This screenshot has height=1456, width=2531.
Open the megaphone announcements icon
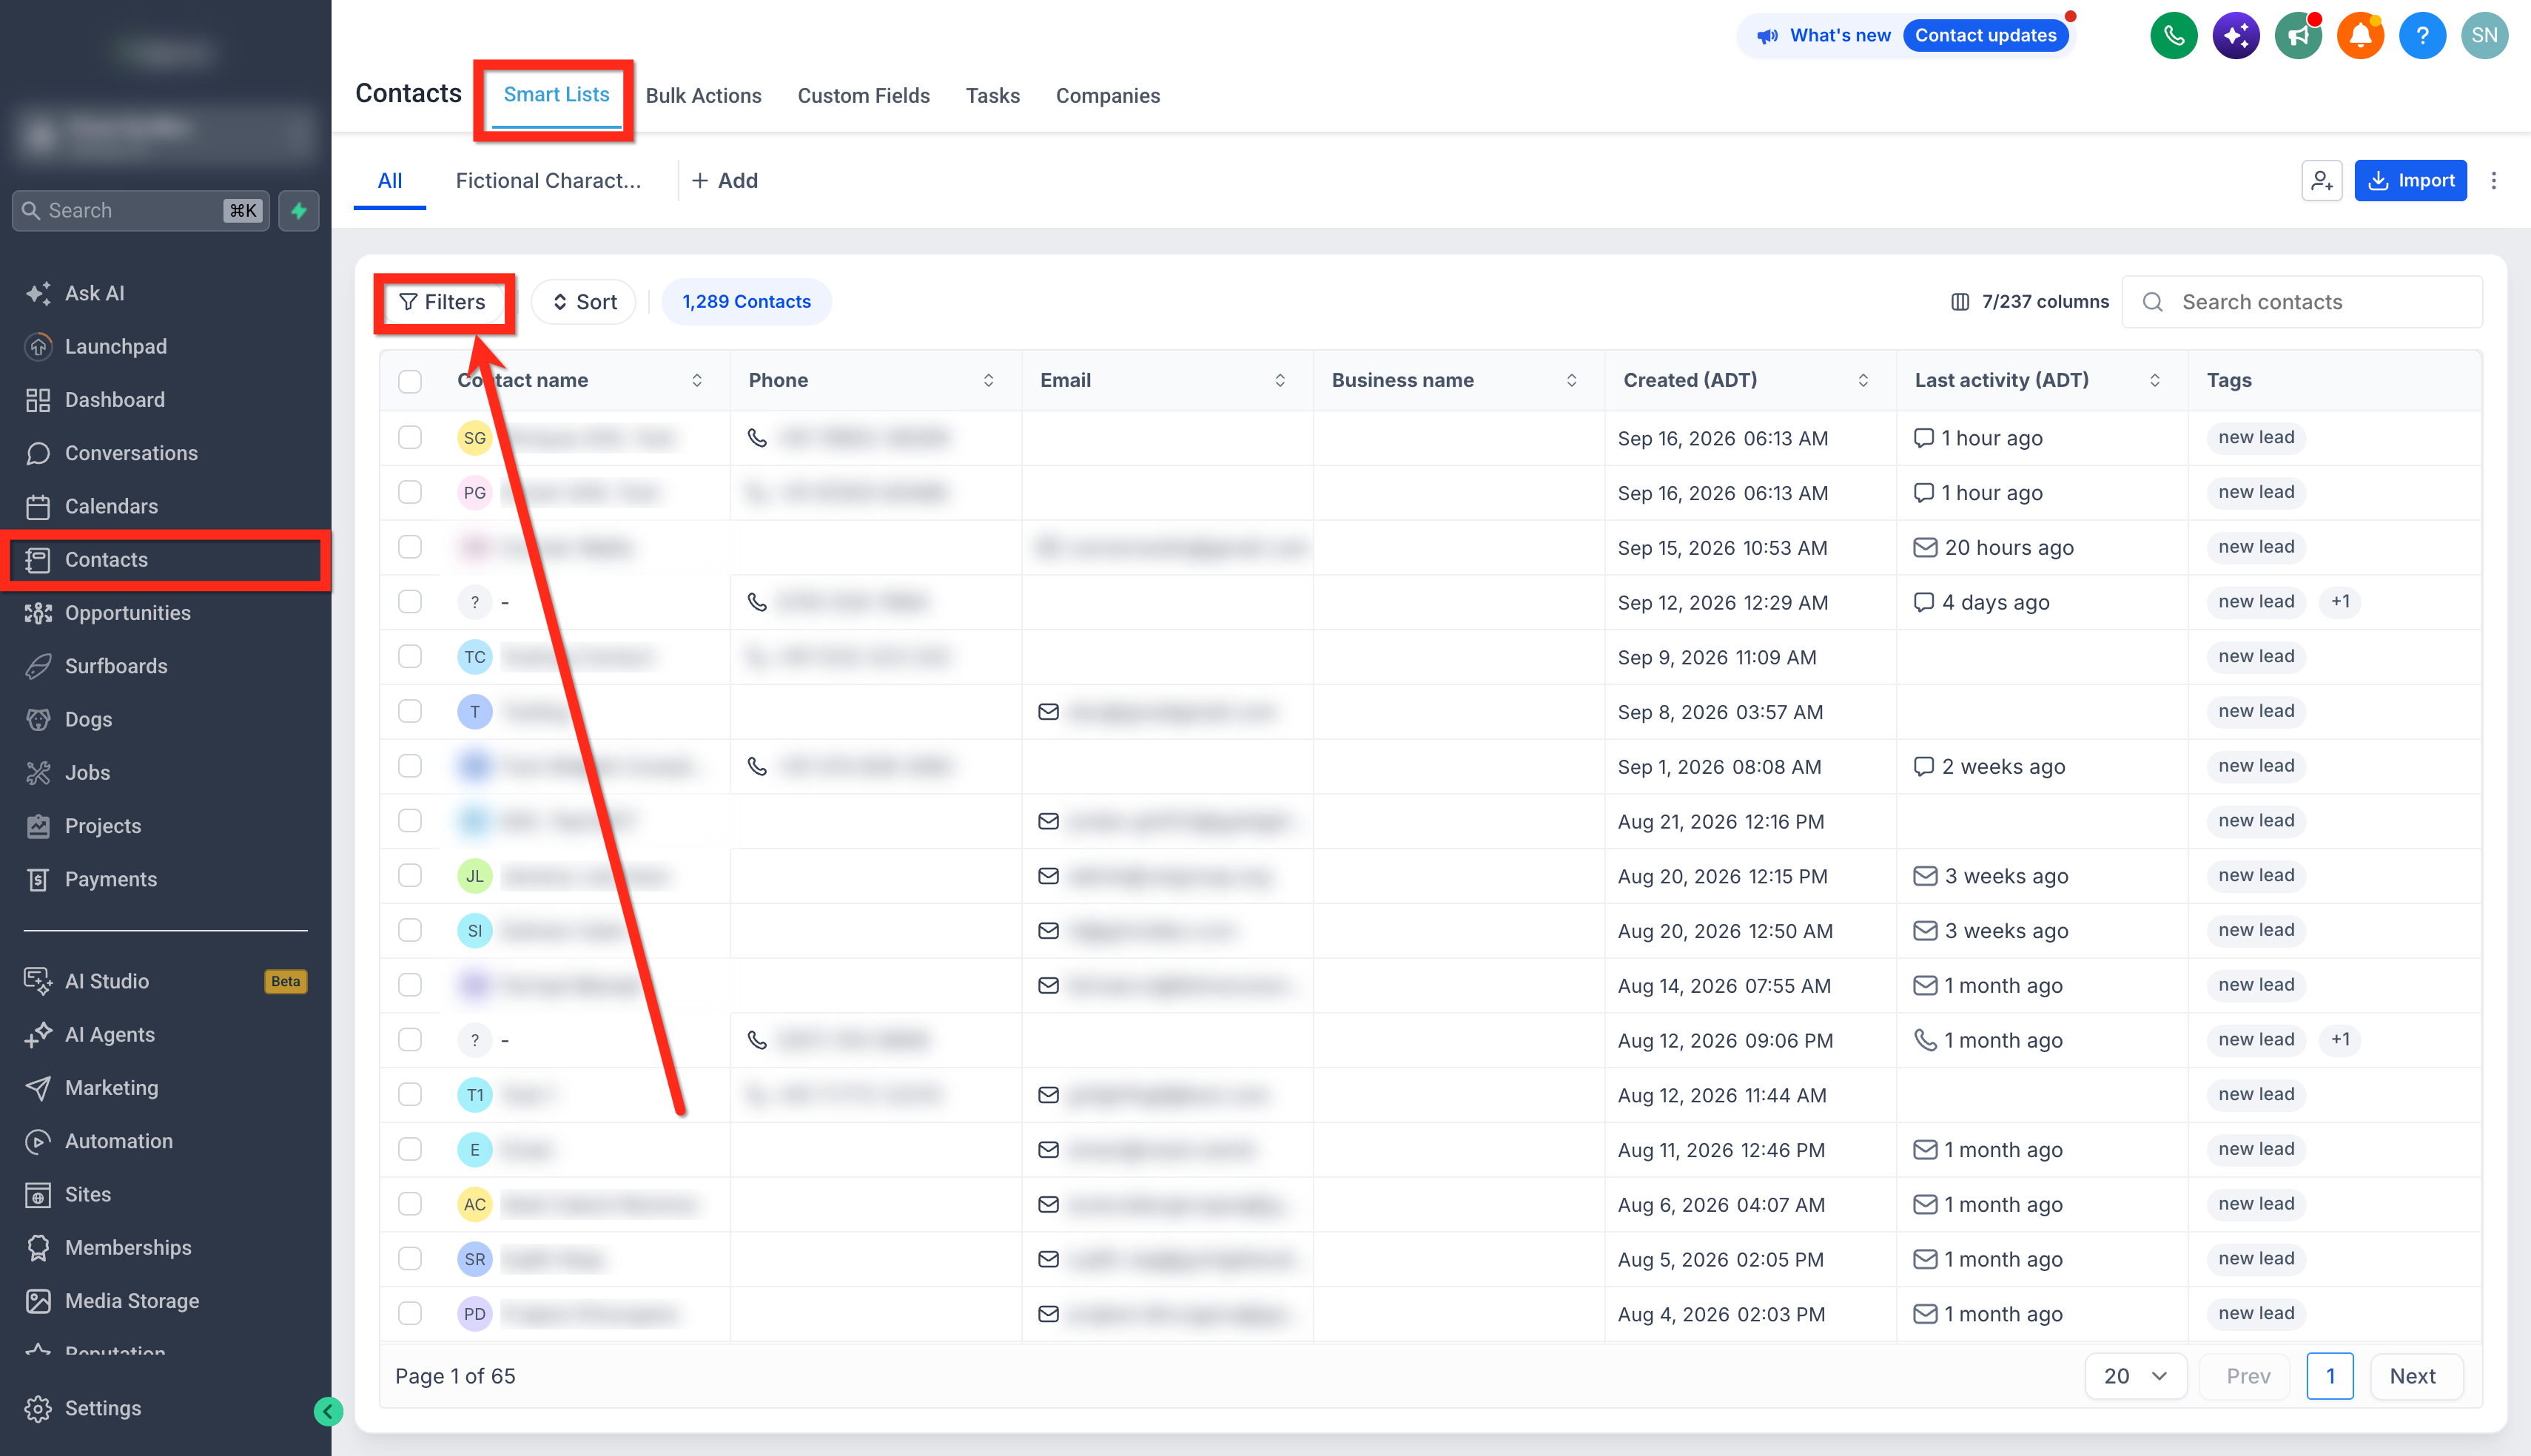(x=2298, y=36)
